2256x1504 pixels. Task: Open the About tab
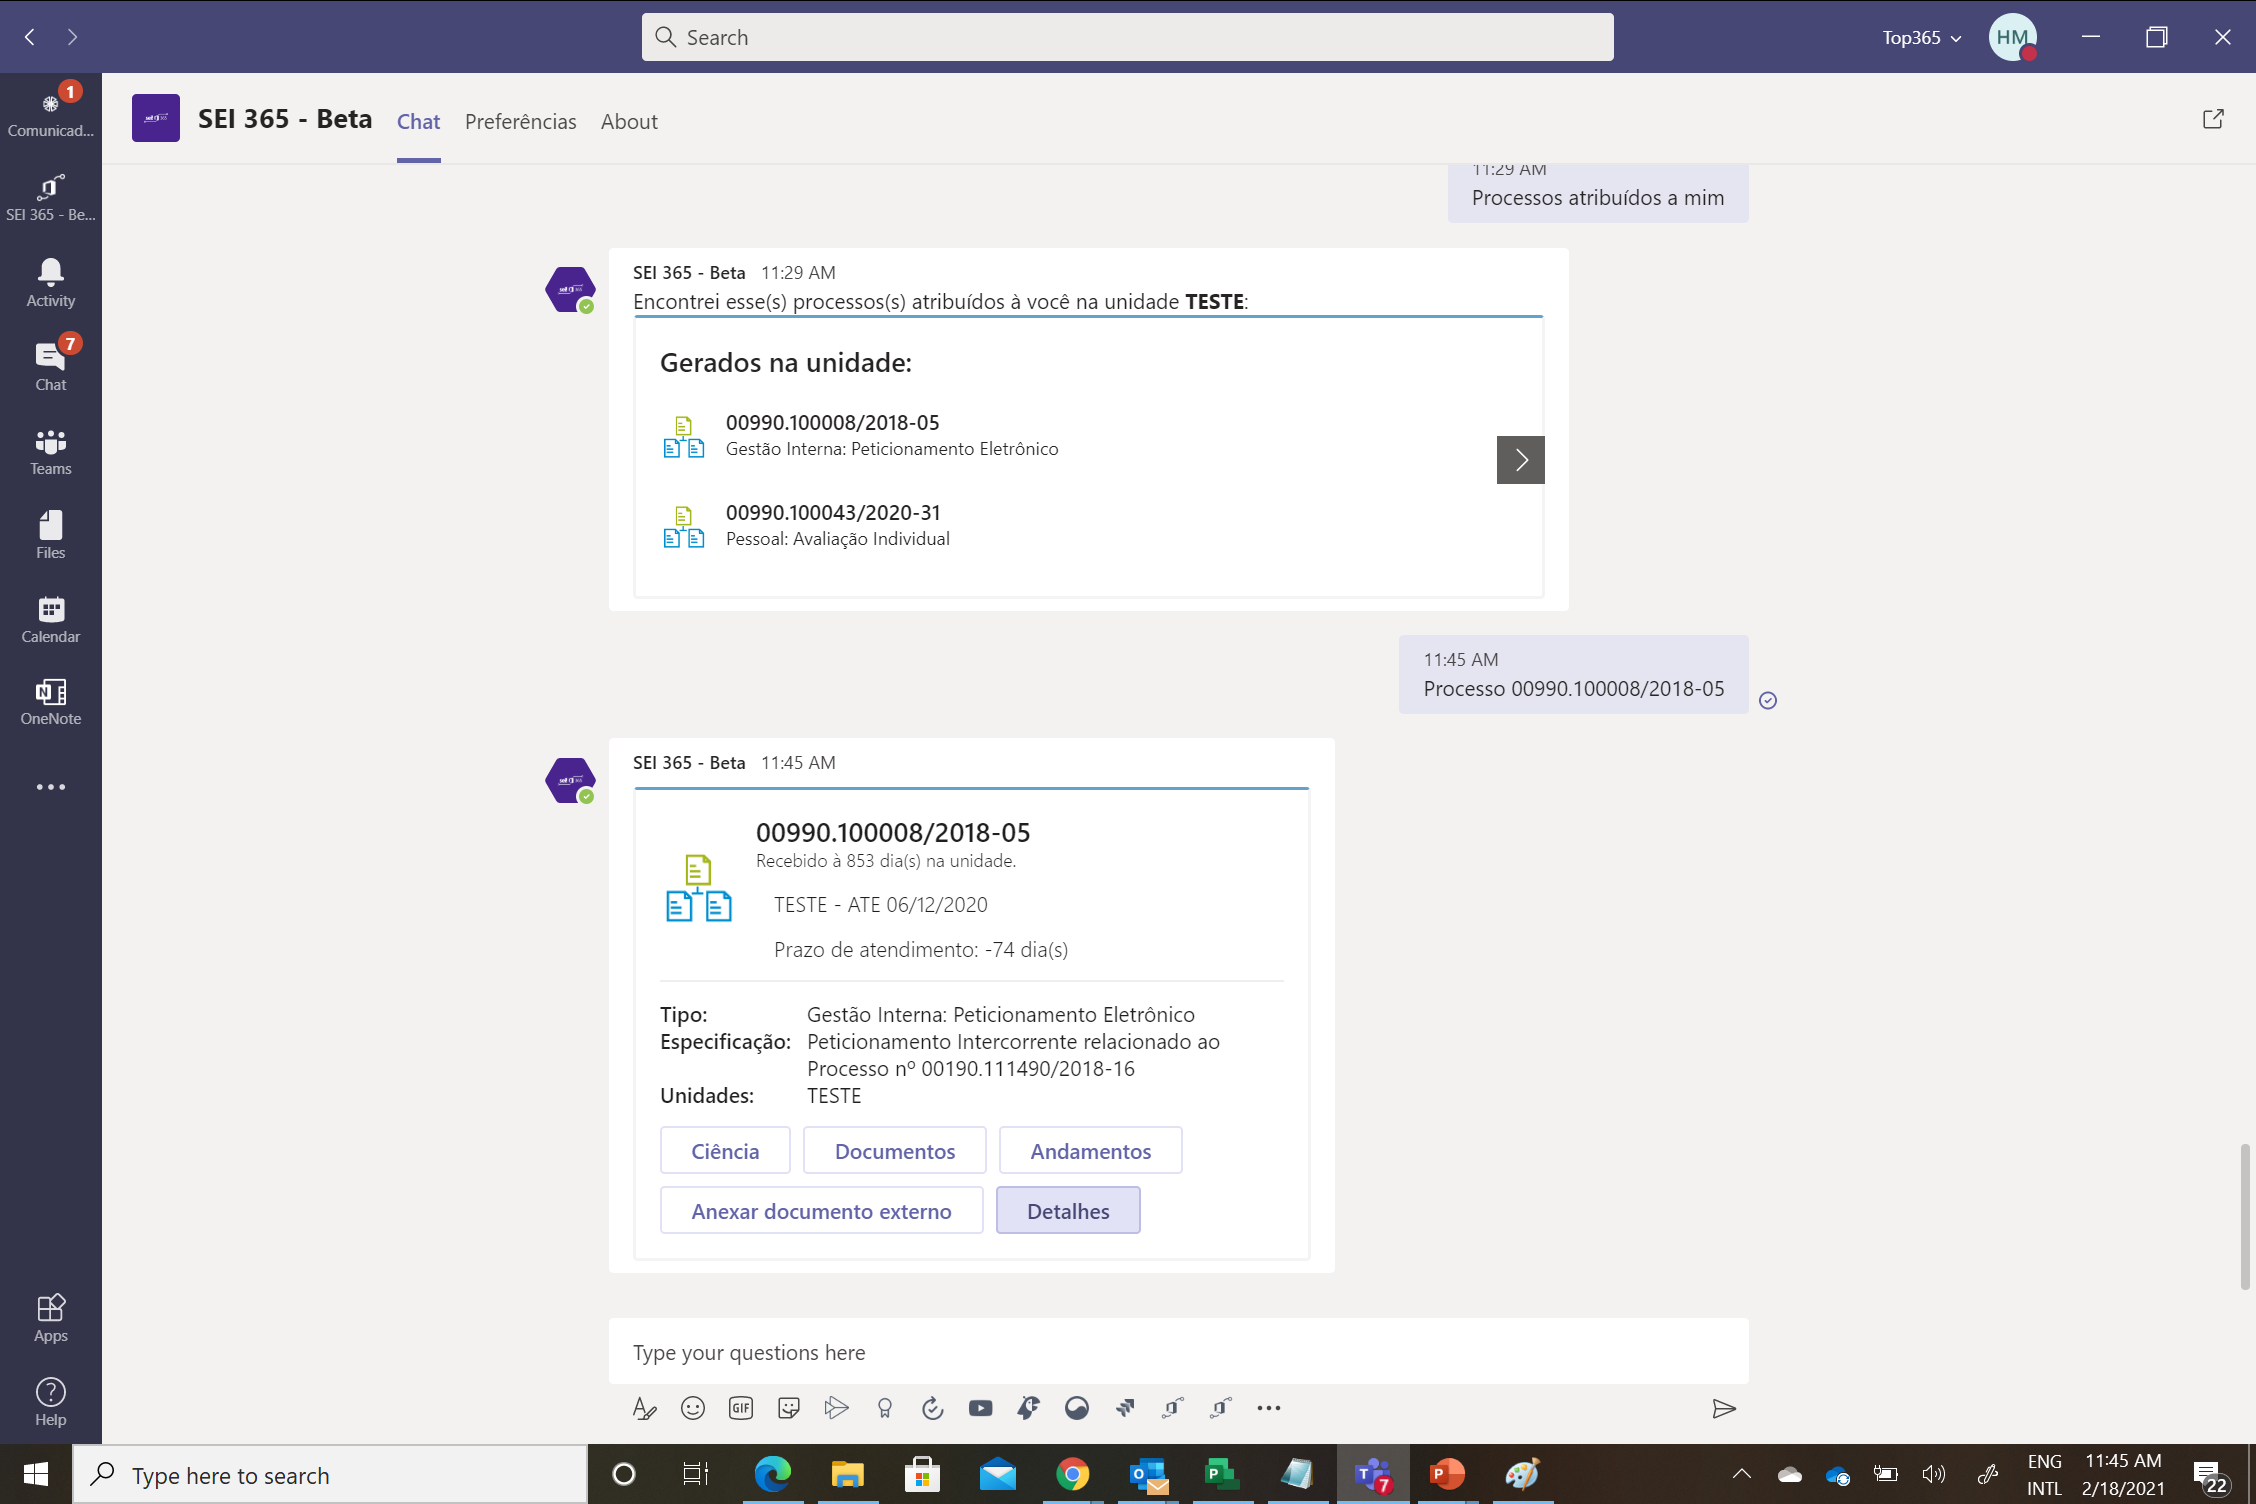click(x=628, y=122)
